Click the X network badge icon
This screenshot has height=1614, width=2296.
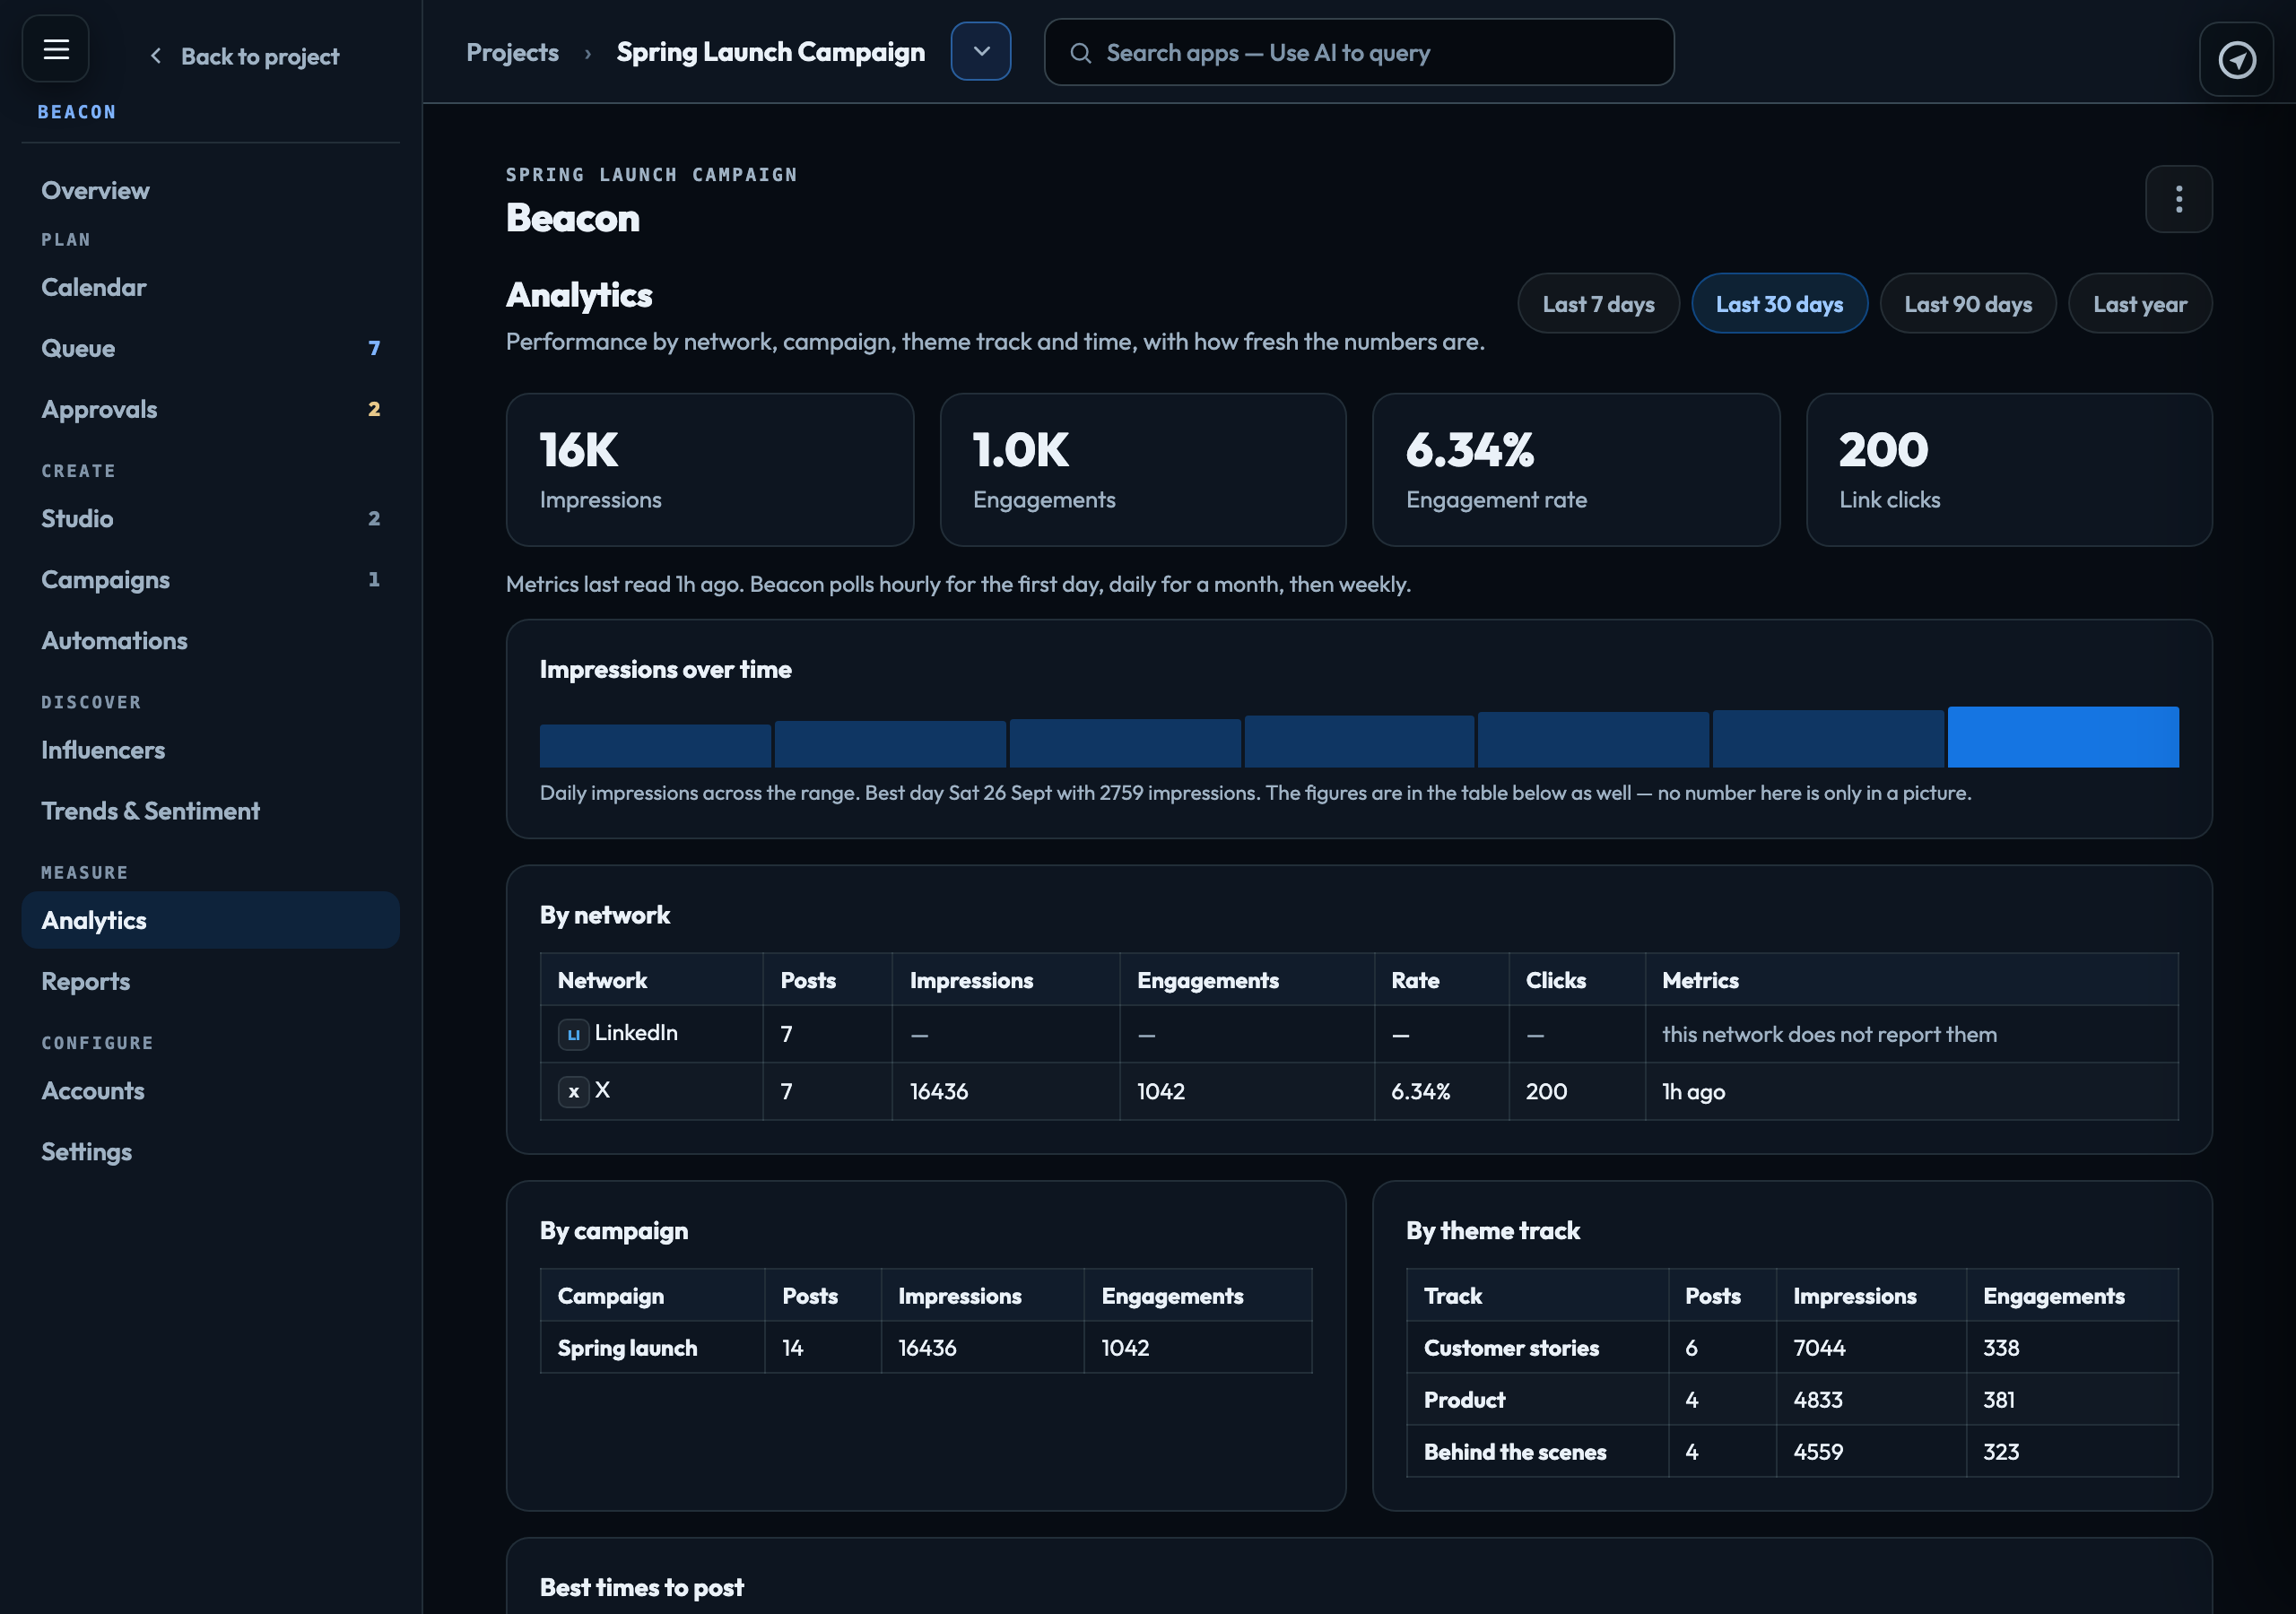(573, 1091)
